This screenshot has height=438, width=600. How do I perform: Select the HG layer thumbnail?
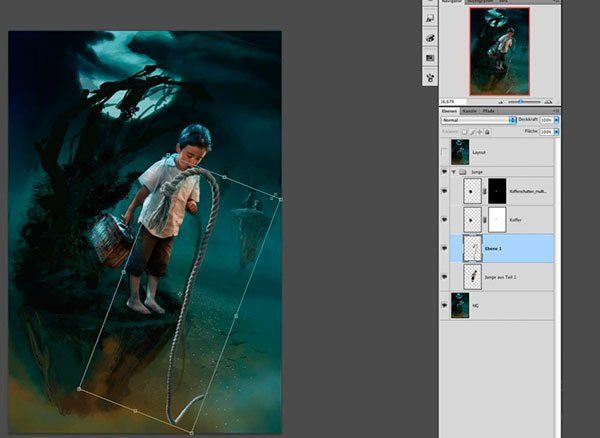[460, 306]
